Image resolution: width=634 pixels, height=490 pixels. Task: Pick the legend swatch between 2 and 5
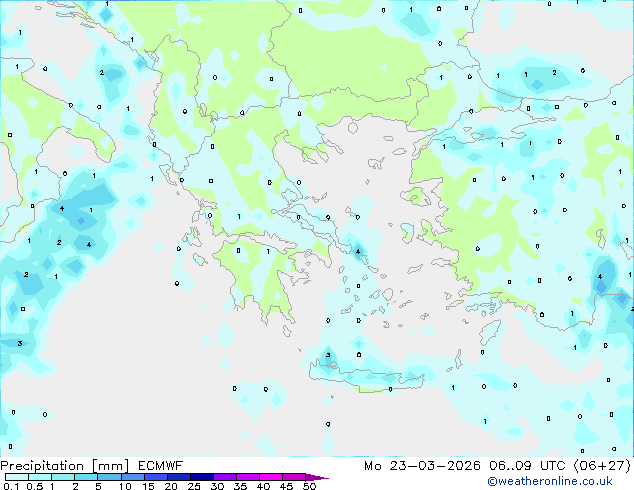[86, 477]
